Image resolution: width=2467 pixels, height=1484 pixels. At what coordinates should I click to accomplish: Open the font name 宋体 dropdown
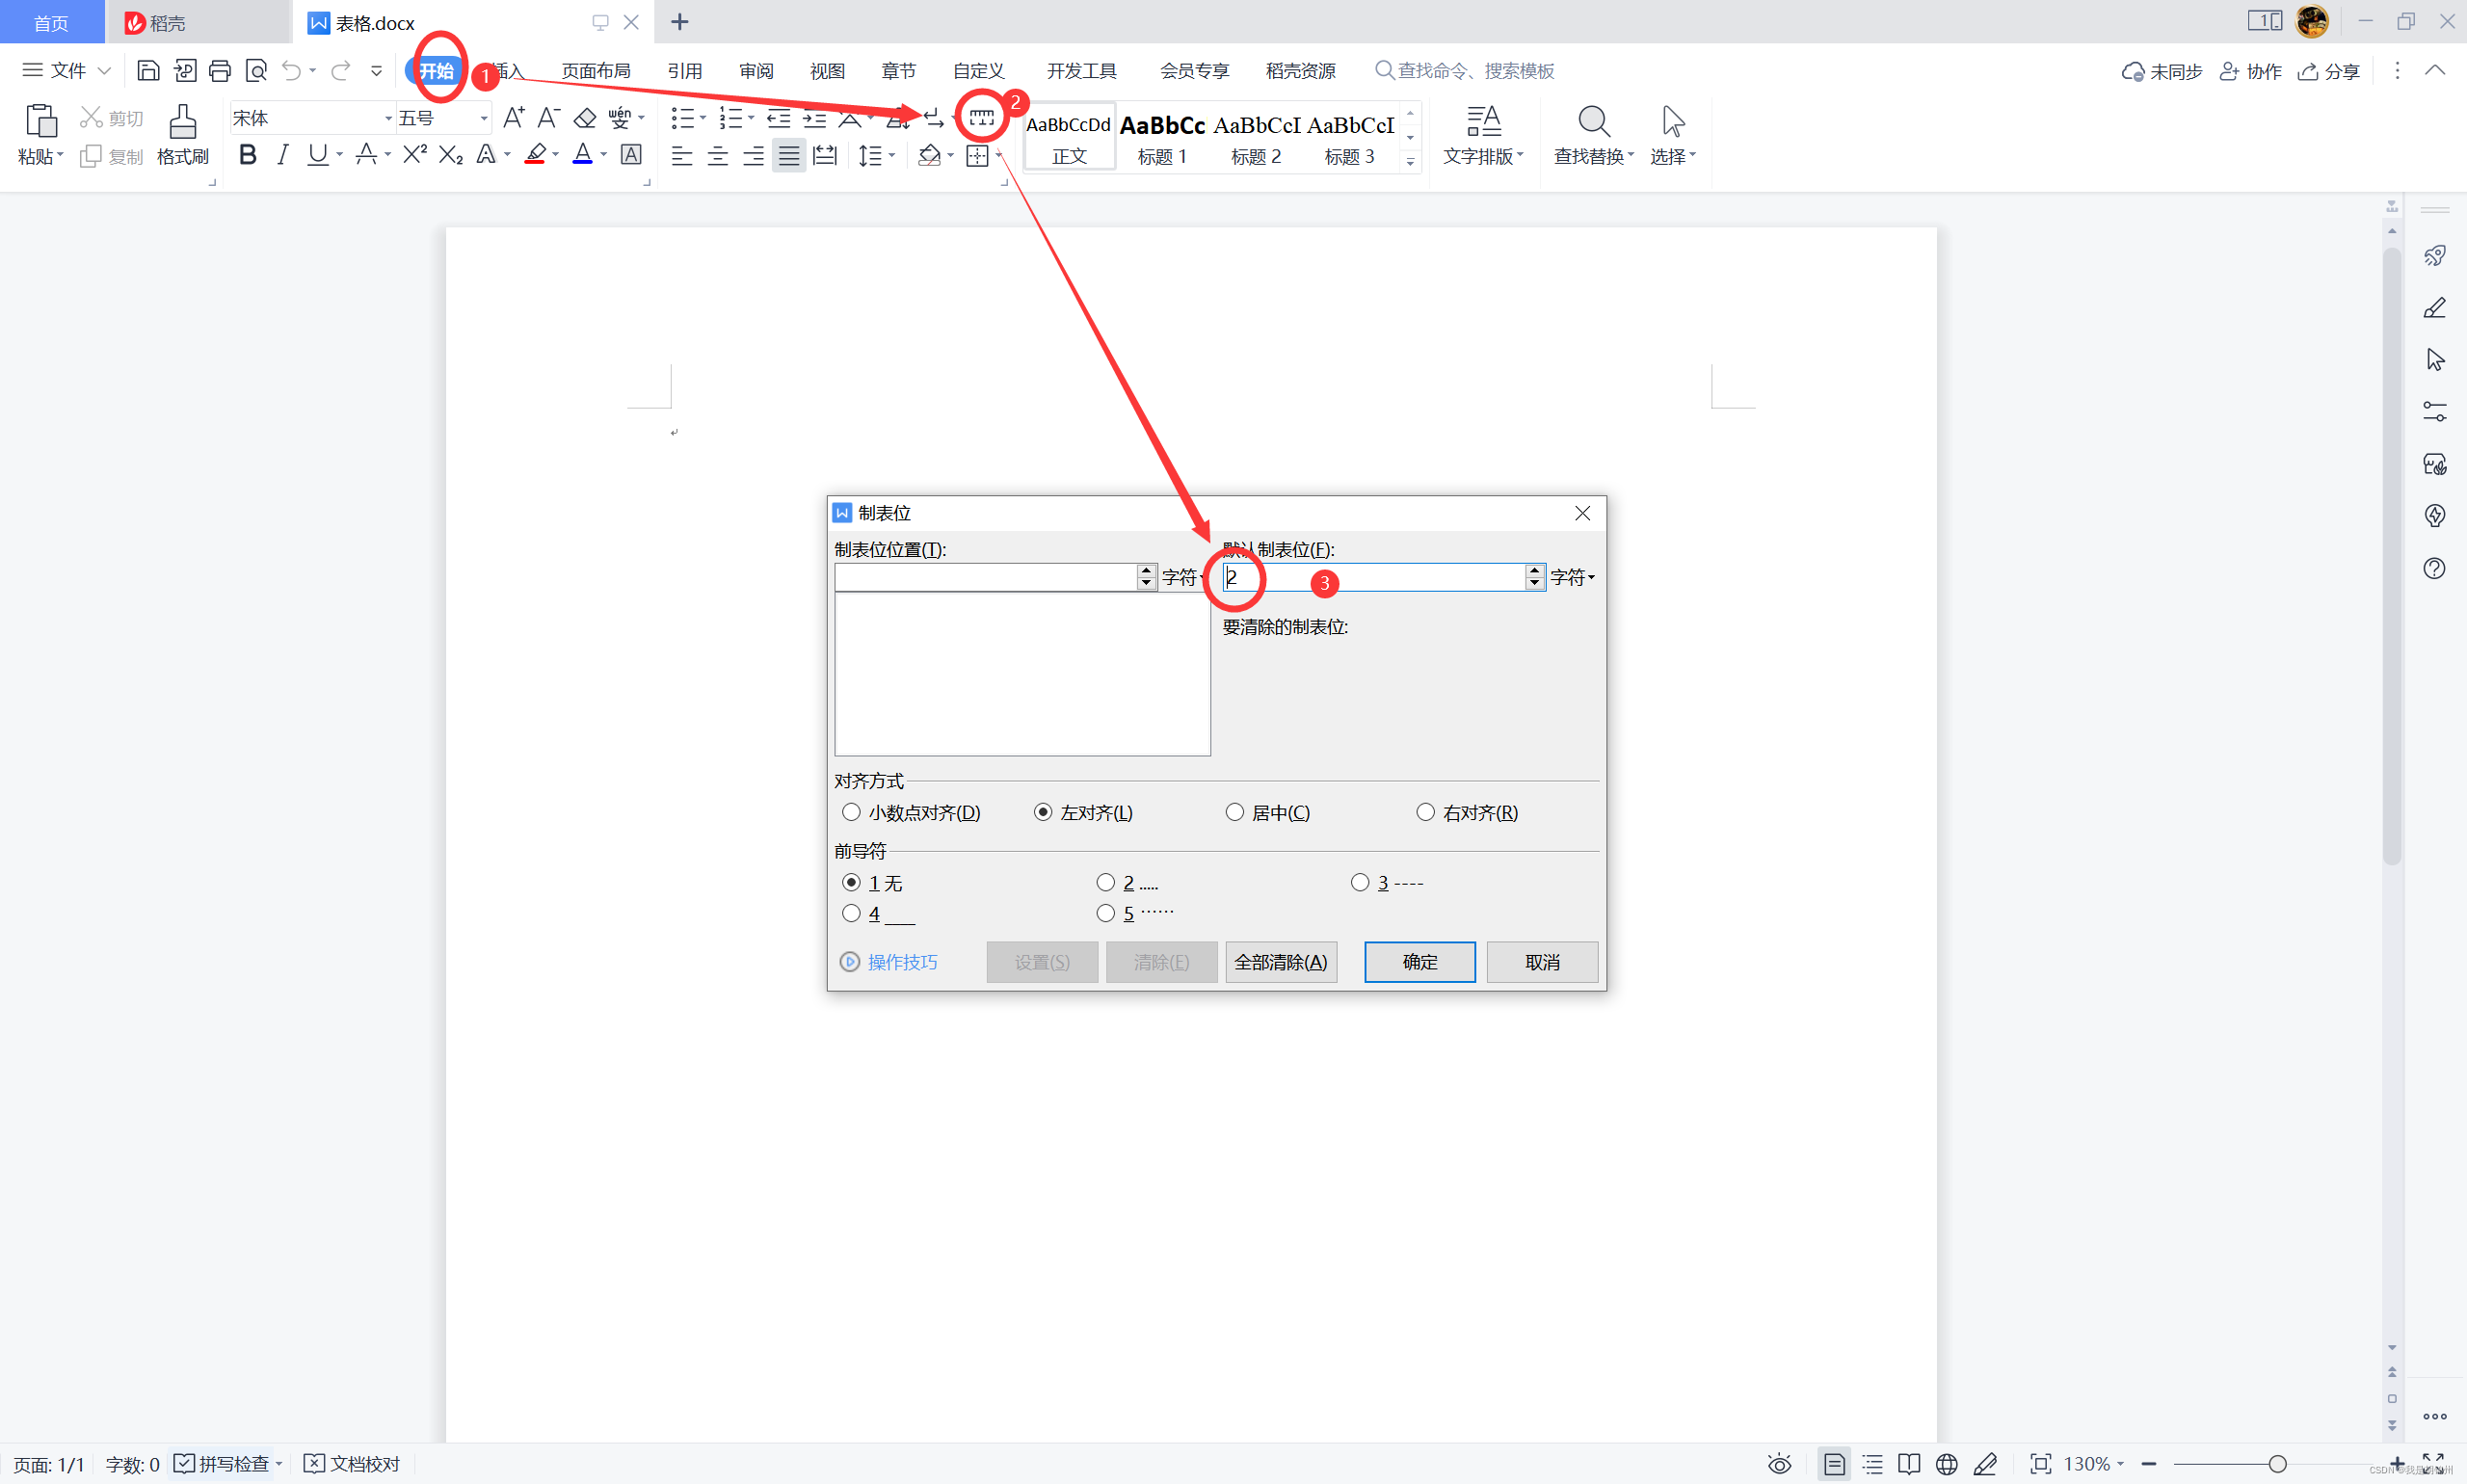point(388,119)
